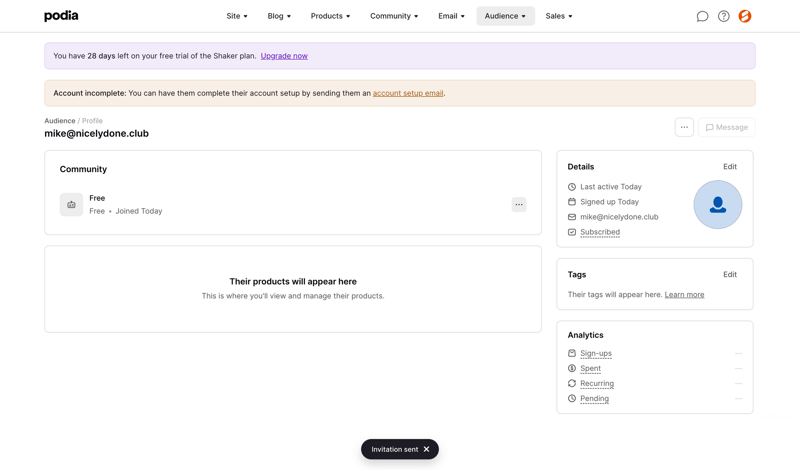Click the Free community name
Image resolution: width=800 pixels, height=470 pixels.
(x=97, y=198)
